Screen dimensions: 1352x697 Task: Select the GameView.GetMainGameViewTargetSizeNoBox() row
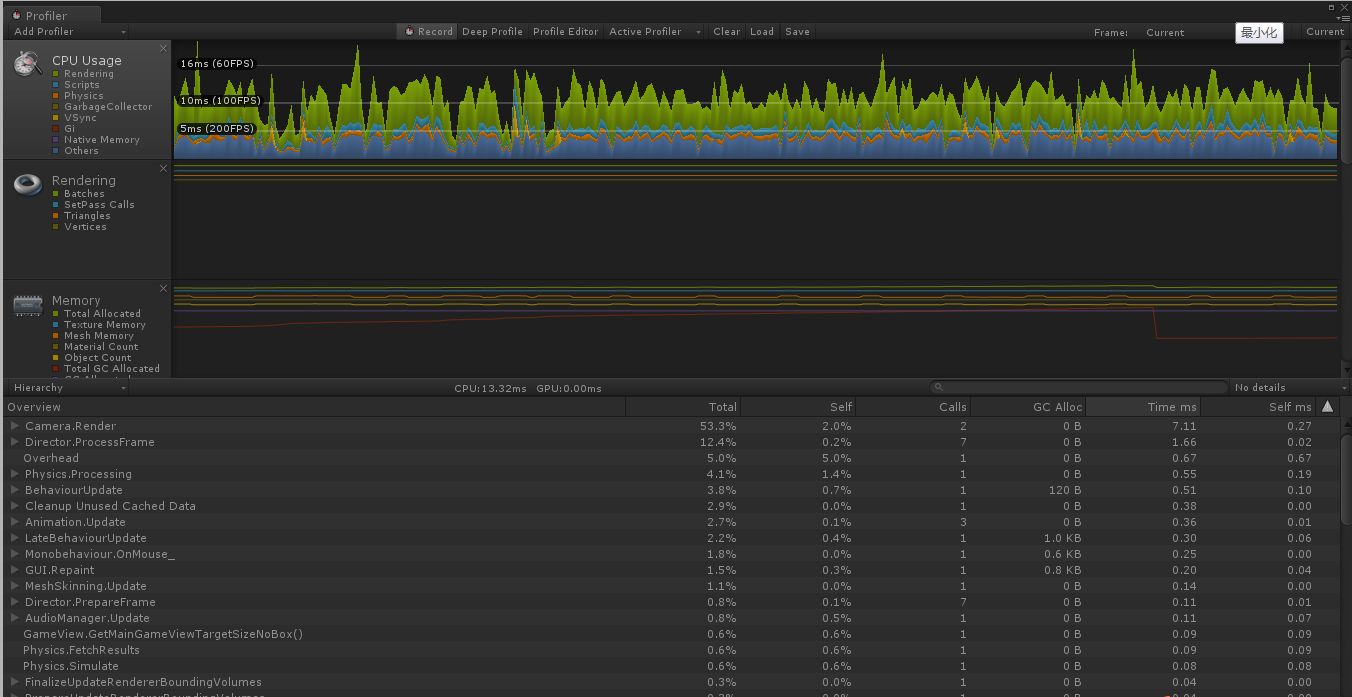(x=670, y=634)
